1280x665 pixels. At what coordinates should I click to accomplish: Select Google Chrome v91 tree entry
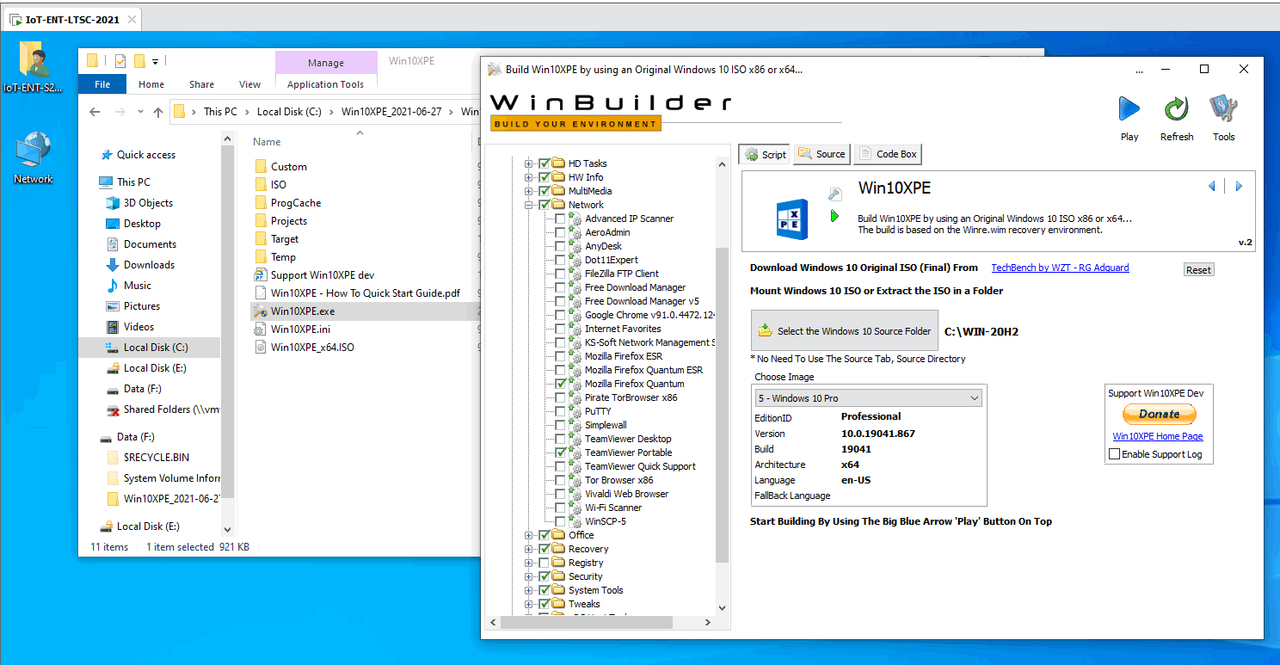[650, 315]
